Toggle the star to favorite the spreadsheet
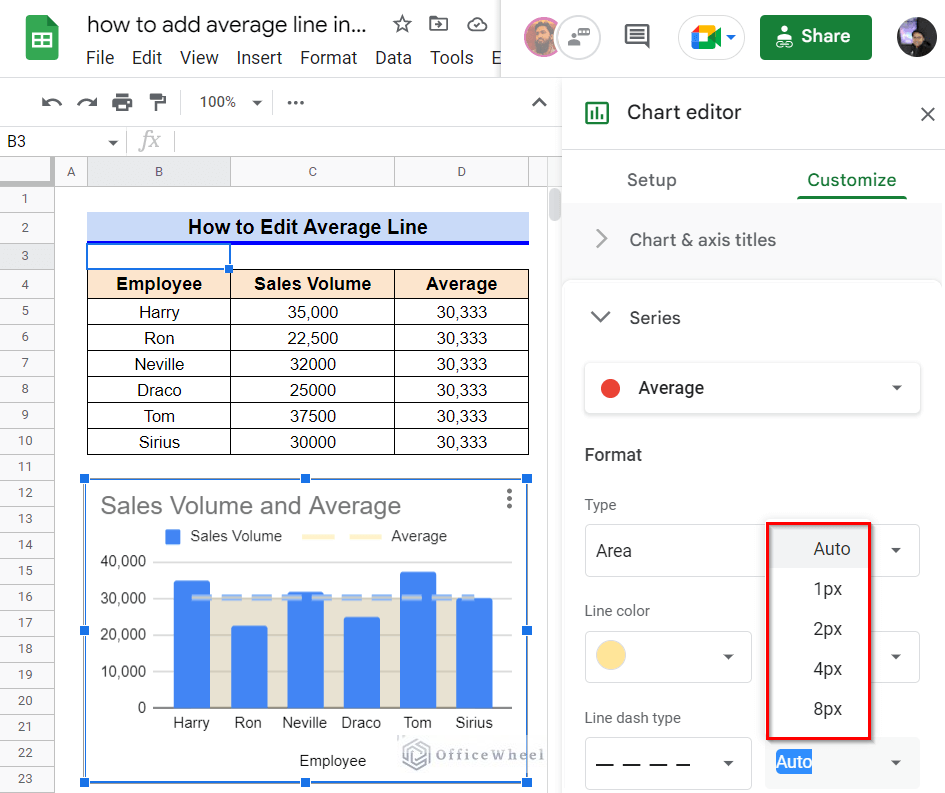The width and height of the screenshot is (945, 793). 400,25
